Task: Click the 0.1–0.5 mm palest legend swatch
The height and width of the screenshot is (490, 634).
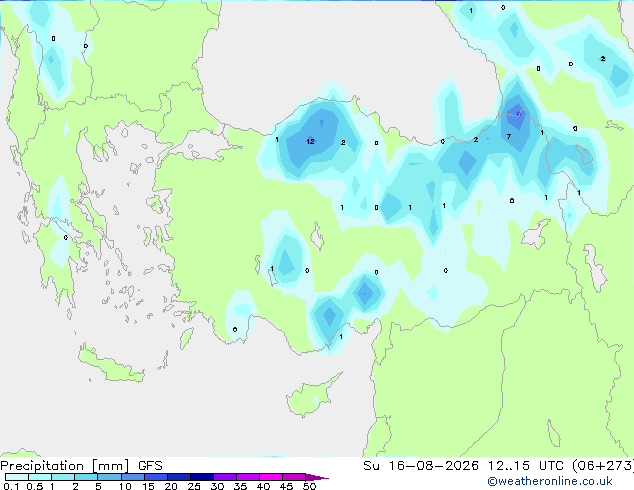Action: (x=17, y=477)
